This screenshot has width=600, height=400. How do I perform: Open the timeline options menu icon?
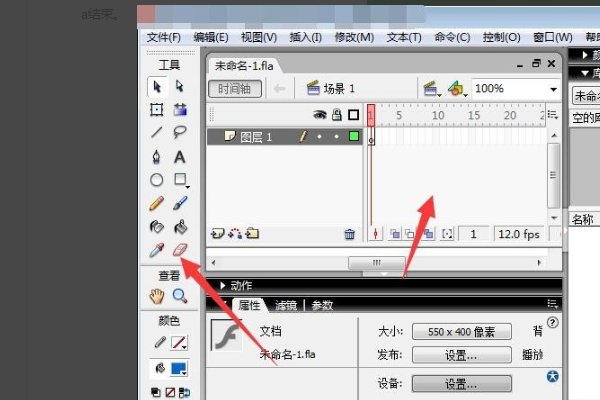click(553, 114)
